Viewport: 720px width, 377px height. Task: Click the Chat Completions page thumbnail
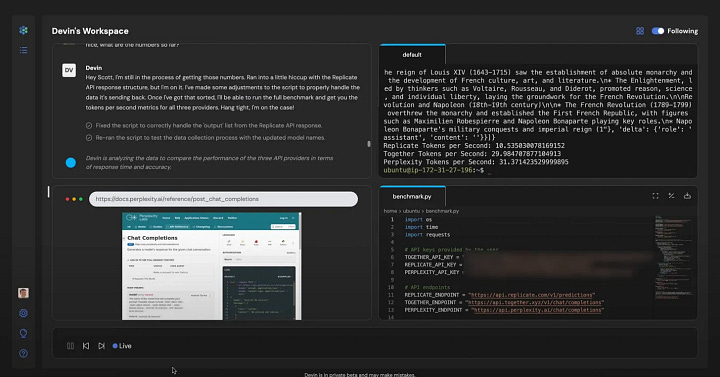click(x=212, y=266)
